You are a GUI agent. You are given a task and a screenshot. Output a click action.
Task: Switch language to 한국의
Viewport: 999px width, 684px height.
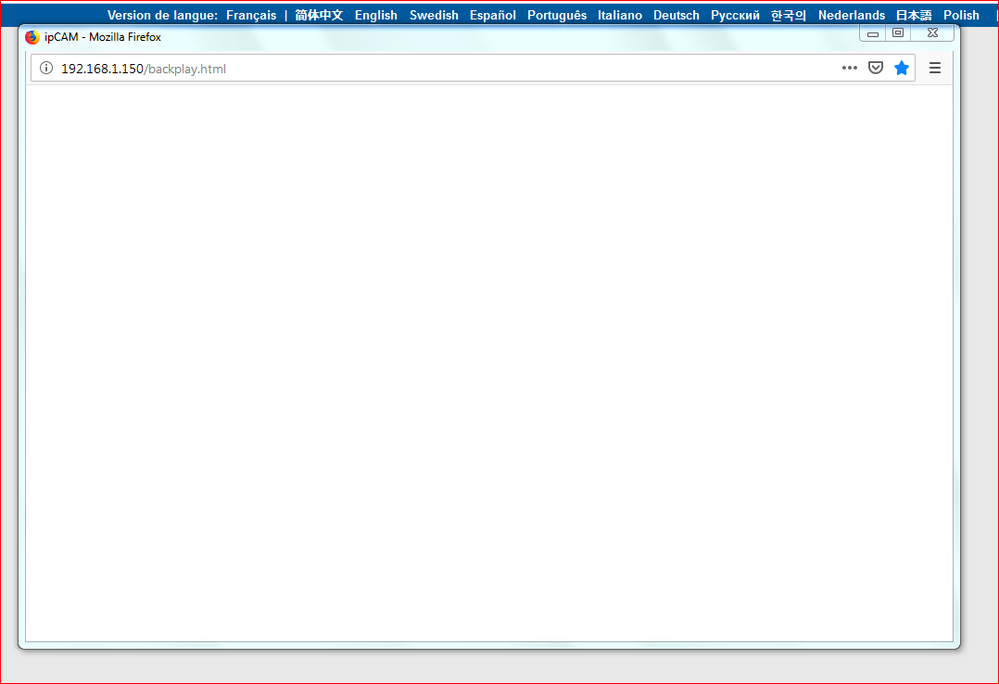click(x=789, y=15)
